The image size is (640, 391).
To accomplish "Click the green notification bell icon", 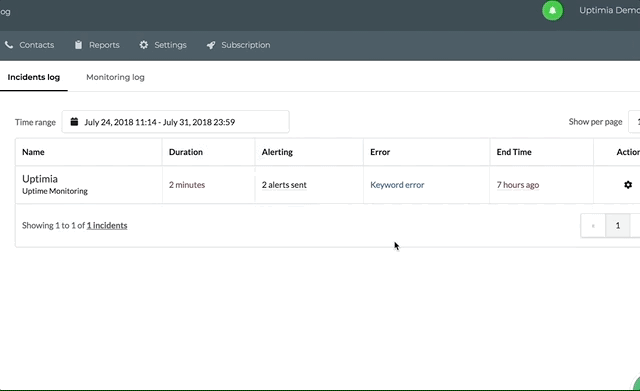I will coord(552,11).
